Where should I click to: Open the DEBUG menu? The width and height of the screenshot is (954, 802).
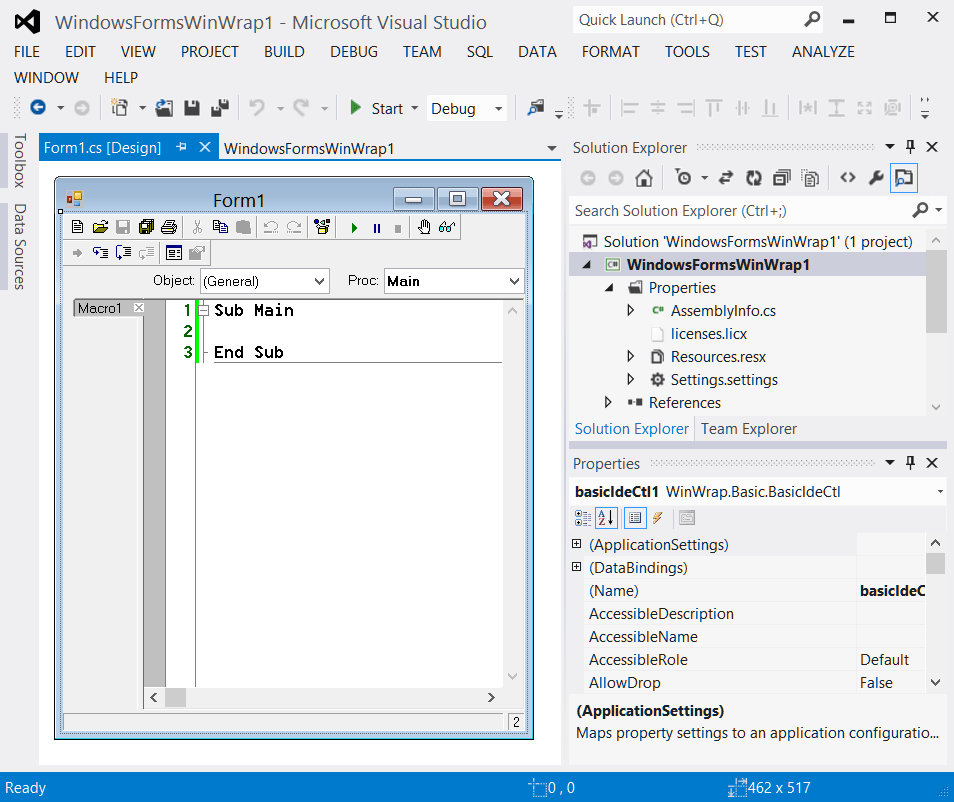point(353,52)
